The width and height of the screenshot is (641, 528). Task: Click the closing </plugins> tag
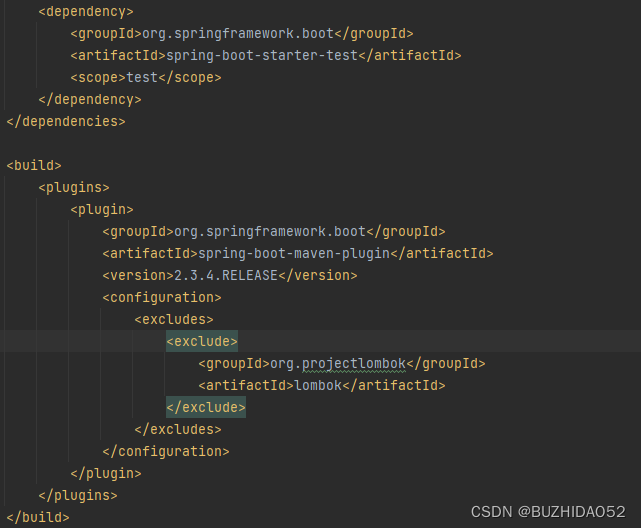click(x=78, y=496)
